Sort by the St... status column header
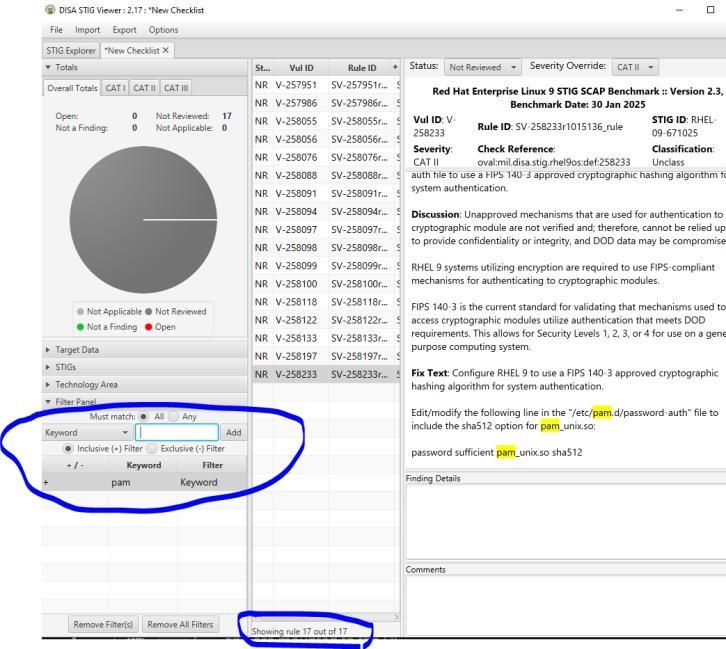This screenshot has height=649, width=726. point(263,68)
